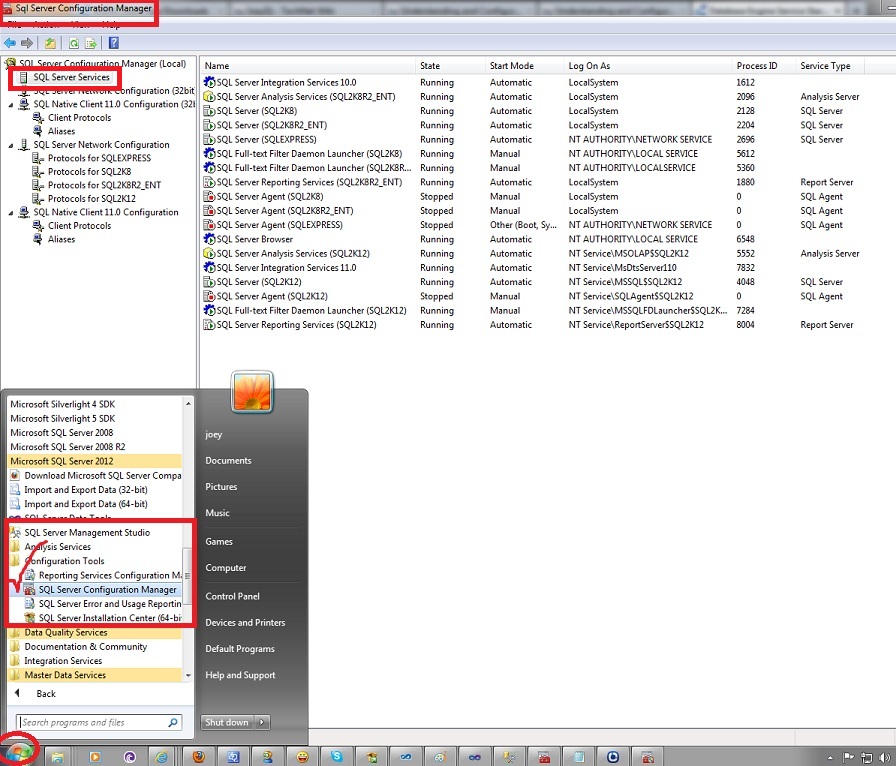Sort by the Service Type column header

coord(829,66)
